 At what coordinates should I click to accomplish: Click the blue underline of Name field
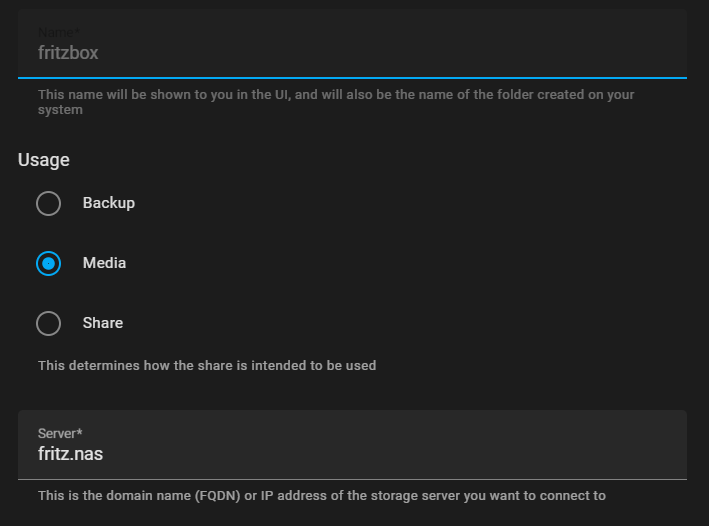click(352, 77)
